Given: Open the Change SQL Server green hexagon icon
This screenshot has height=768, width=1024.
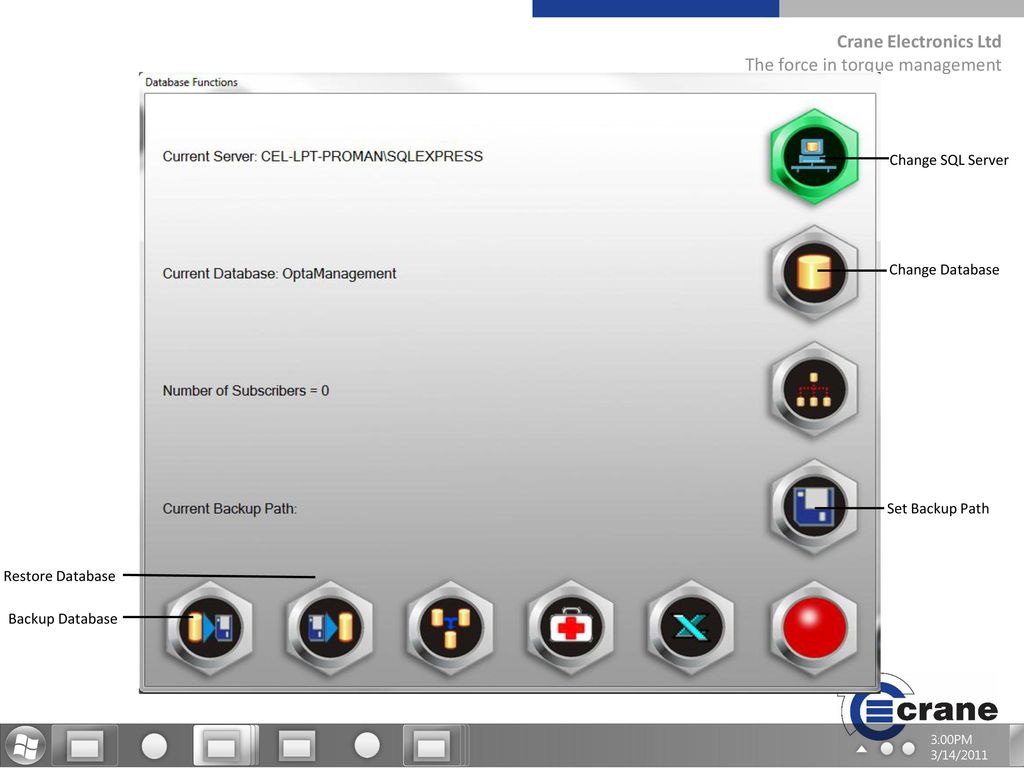Looking at the screenshot, I should pos(814,157).
